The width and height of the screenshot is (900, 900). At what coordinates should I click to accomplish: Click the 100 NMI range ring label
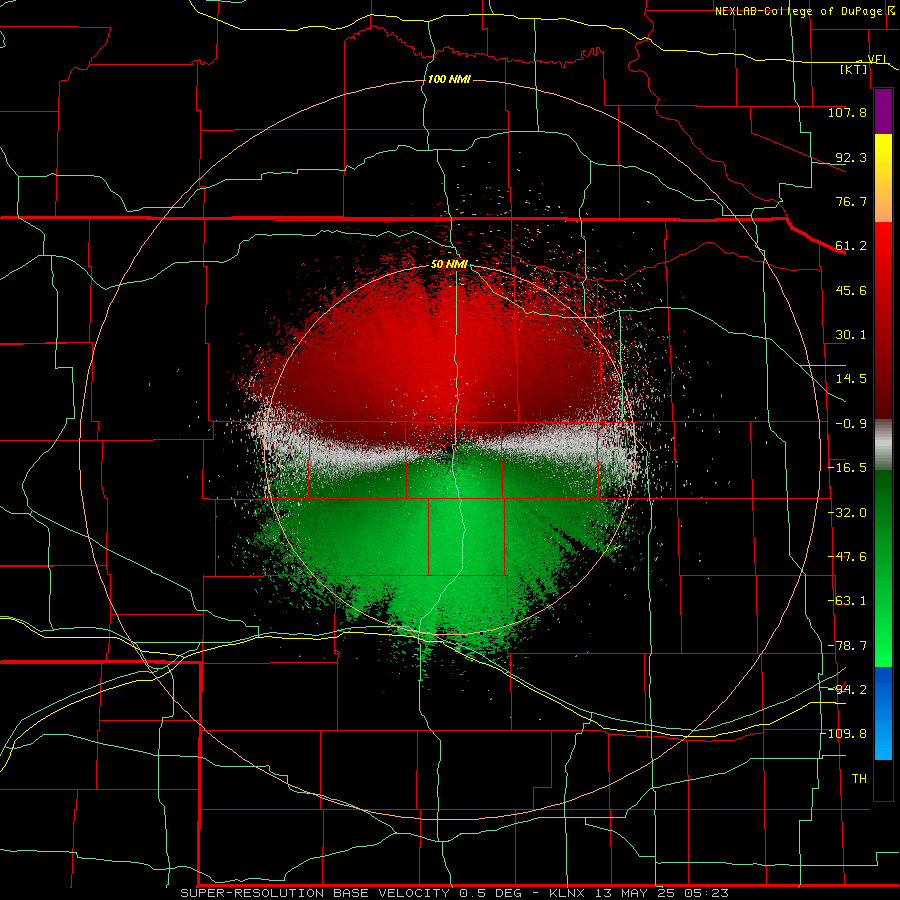[449, 79]
